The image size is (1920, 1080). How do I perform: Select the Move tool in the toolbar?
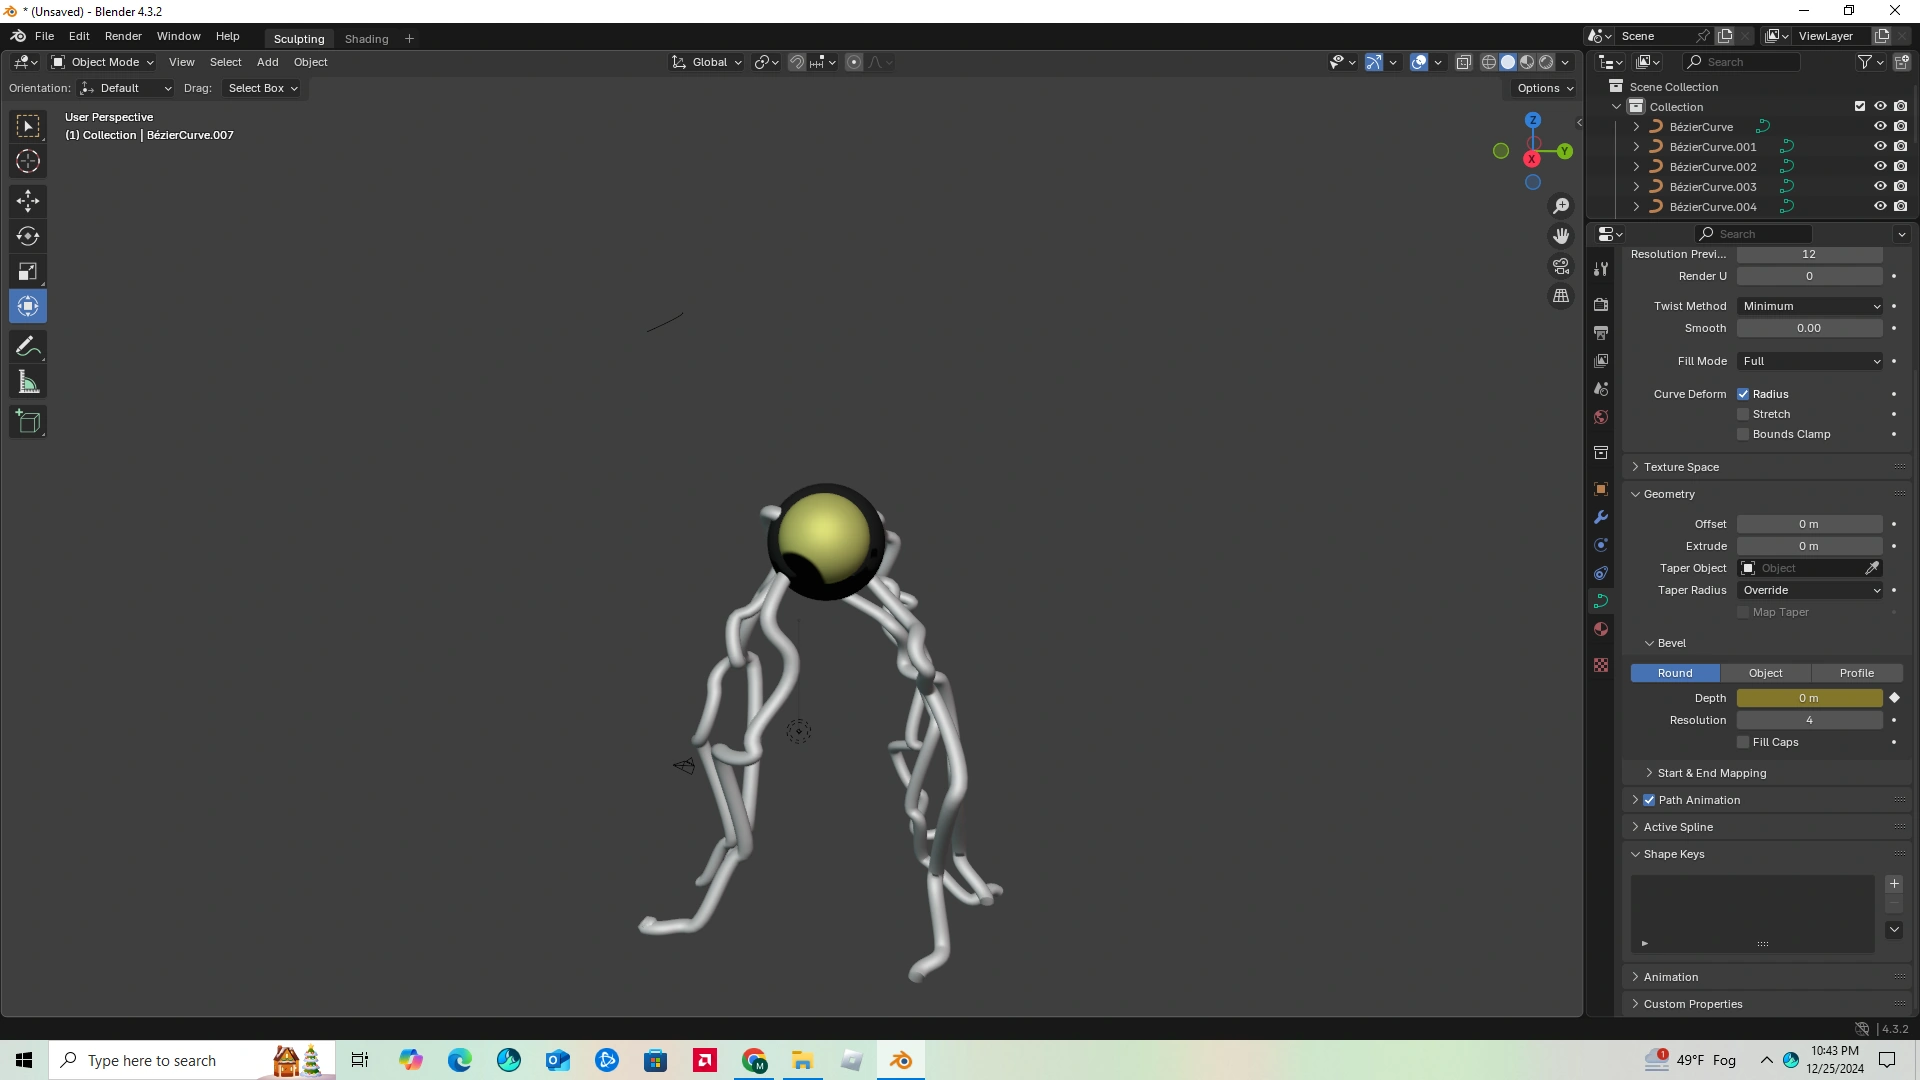coord(28,201)
